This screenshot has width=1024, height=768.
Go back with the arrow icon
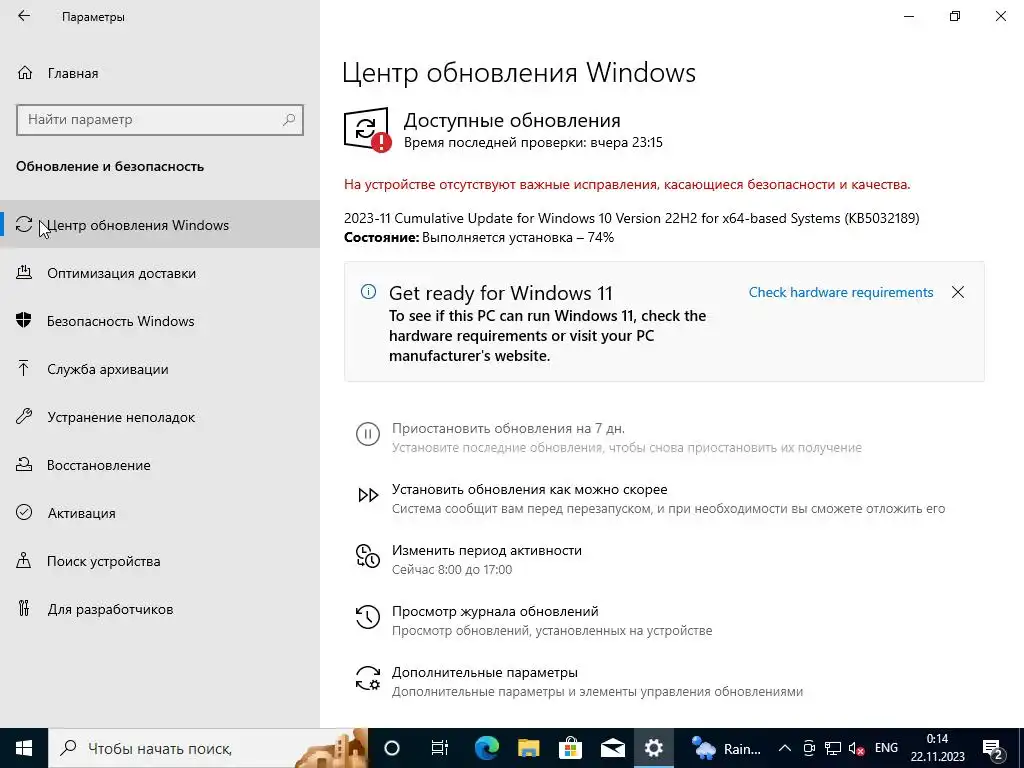coord(24,16)
